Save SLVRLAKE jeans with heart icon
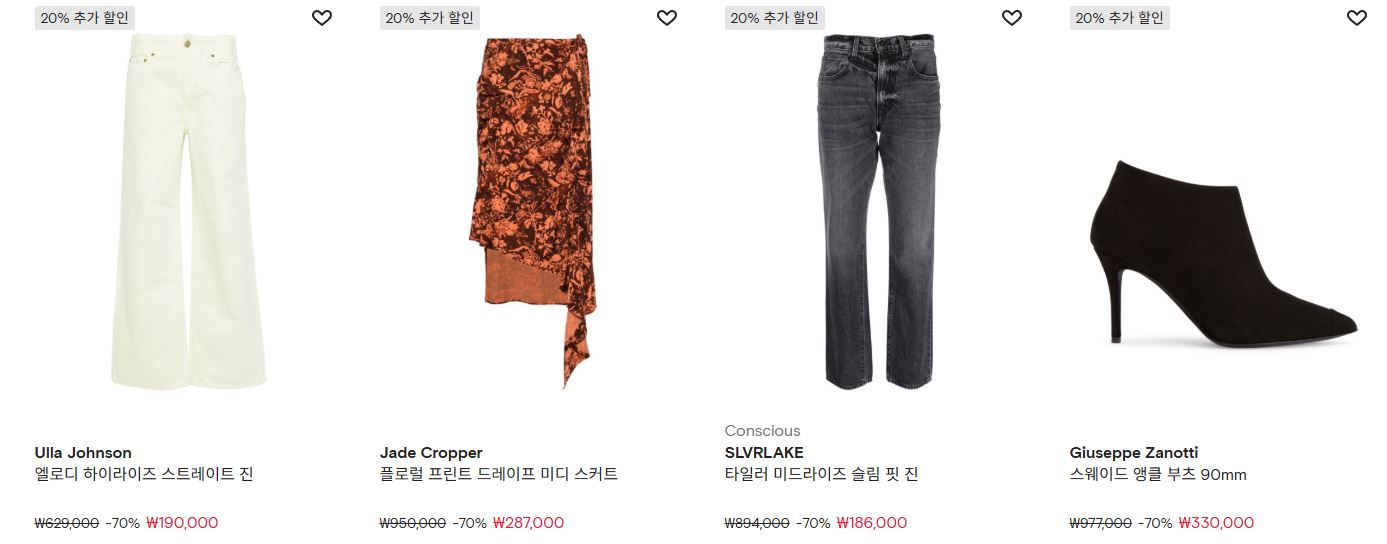Image resolution: width=1387 pixels, height=544 pixels. [x=1011, y=18]
